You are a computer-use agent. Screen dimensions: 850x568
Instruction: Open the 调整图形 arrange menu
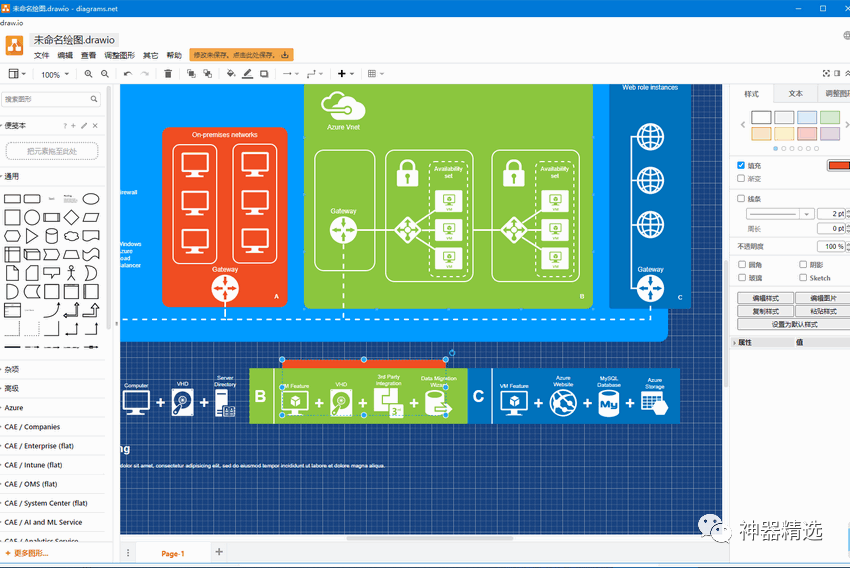click(120, 55)
